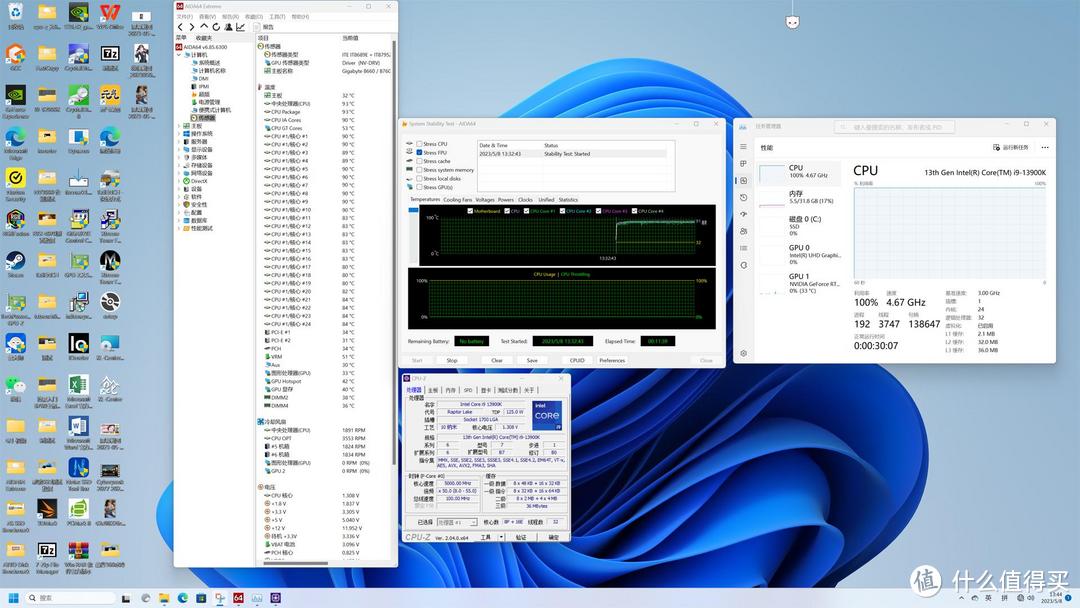Screen dimensions: 1080x608
Task: Open the AIDA64 graph chart toolbar icon
Action: [240, 27]
